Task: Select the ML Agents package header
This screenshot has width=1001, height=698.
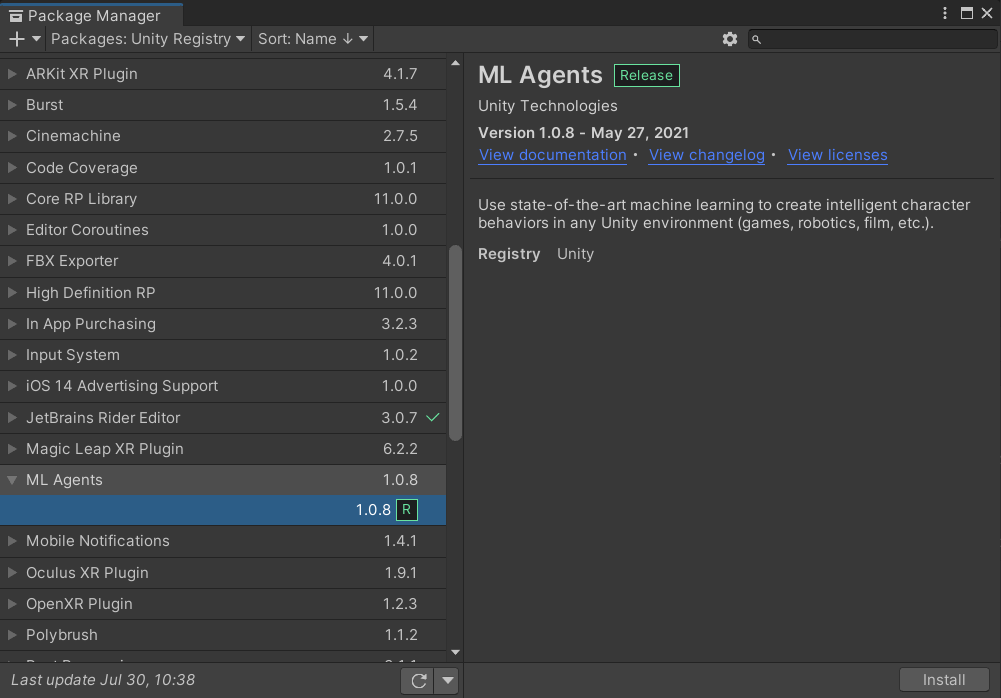Action: click(223, 480)
